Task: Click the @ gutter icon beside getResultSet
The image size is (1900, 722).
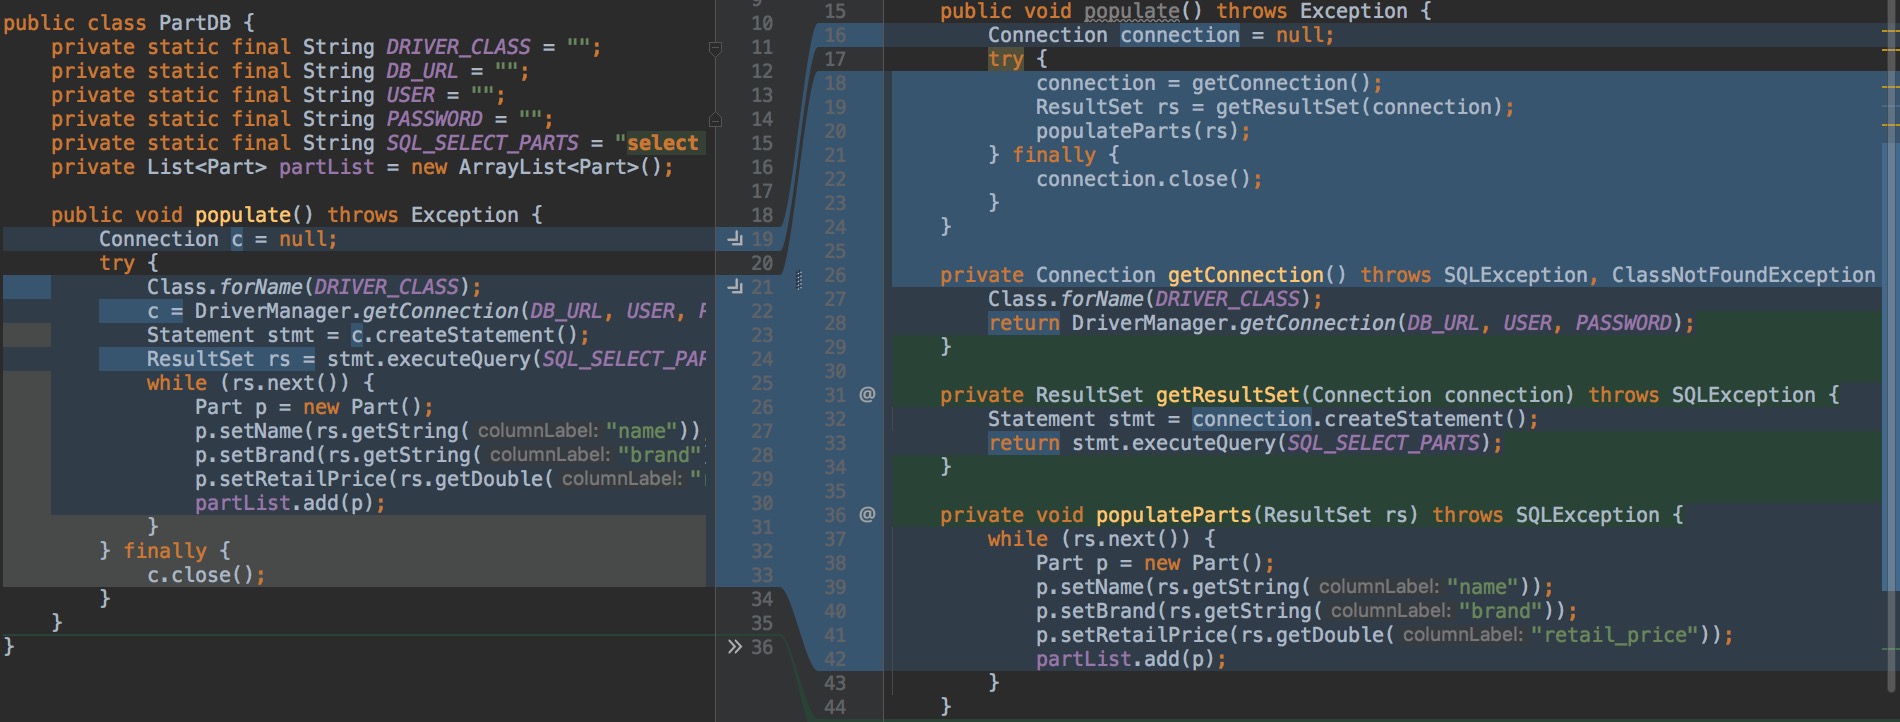Action: pyautogui.click(x=867, y=395)
